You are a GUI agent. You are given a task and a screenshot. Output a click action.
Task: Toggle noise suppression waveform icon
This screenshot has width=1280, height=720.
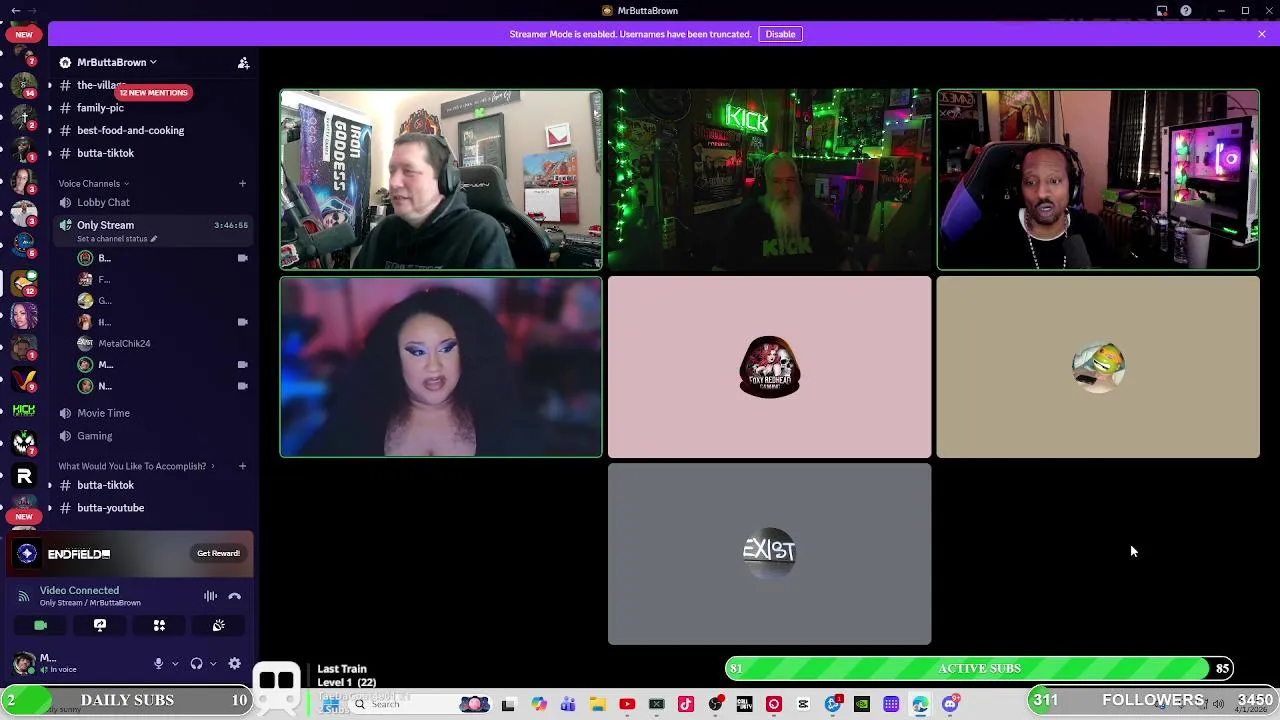(x=210, y=596)
